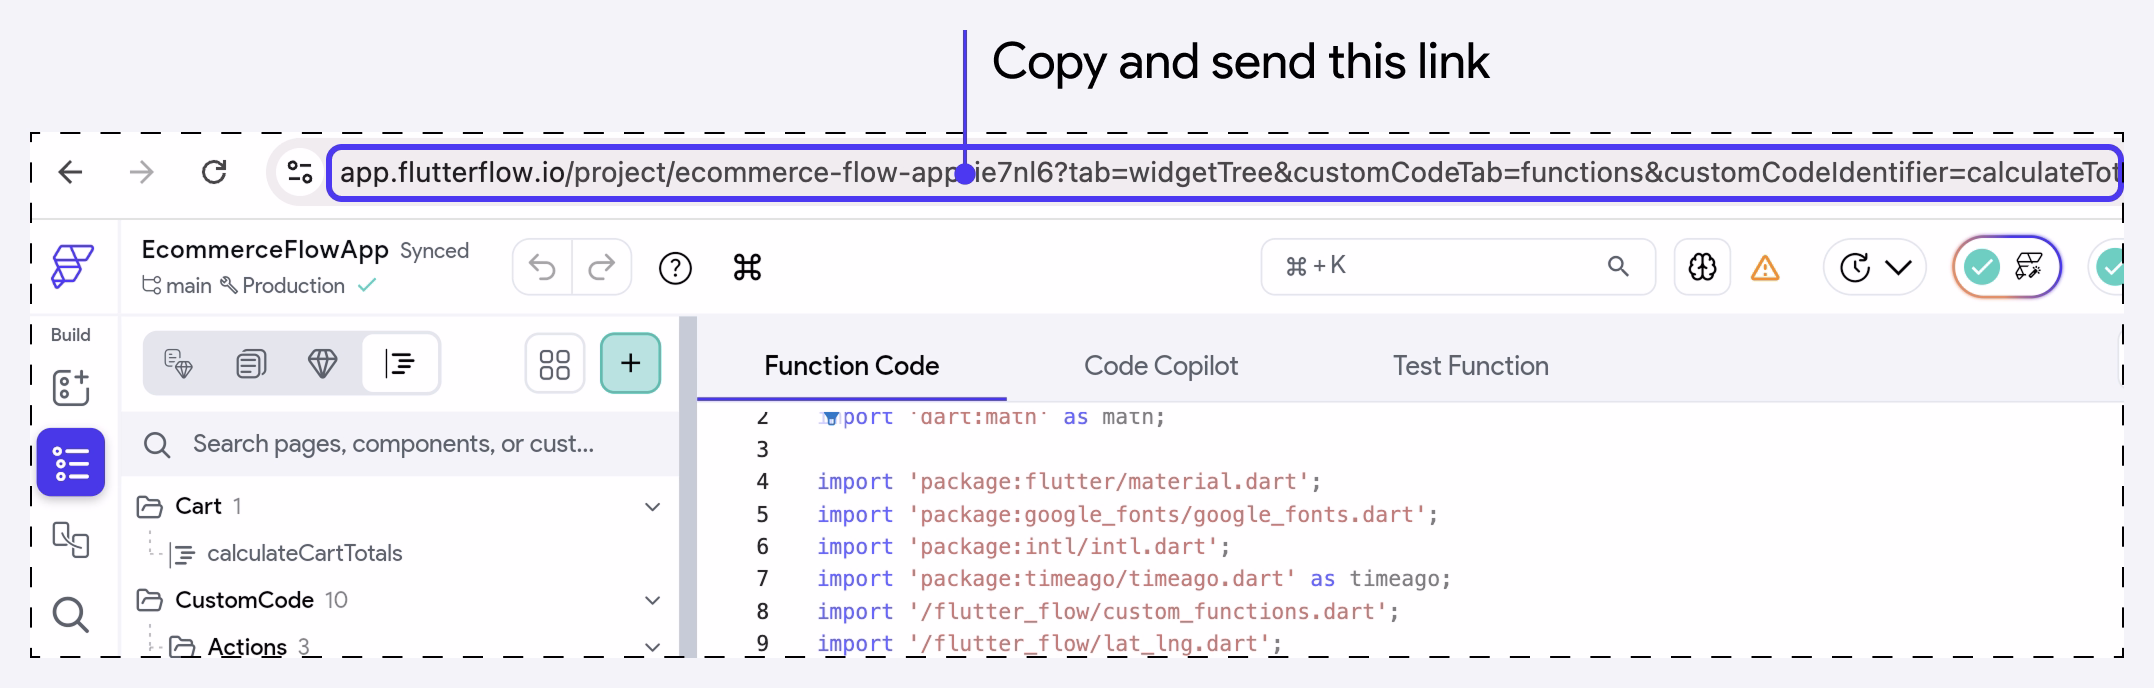Switch to the Code Copilot tab
The image size is (2154, 688).
click(x=1161, y=366)
